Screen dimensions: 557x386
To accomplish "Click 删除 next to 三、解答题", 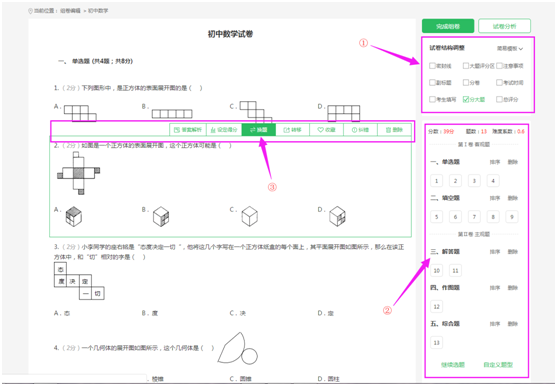I will point(513,251).
